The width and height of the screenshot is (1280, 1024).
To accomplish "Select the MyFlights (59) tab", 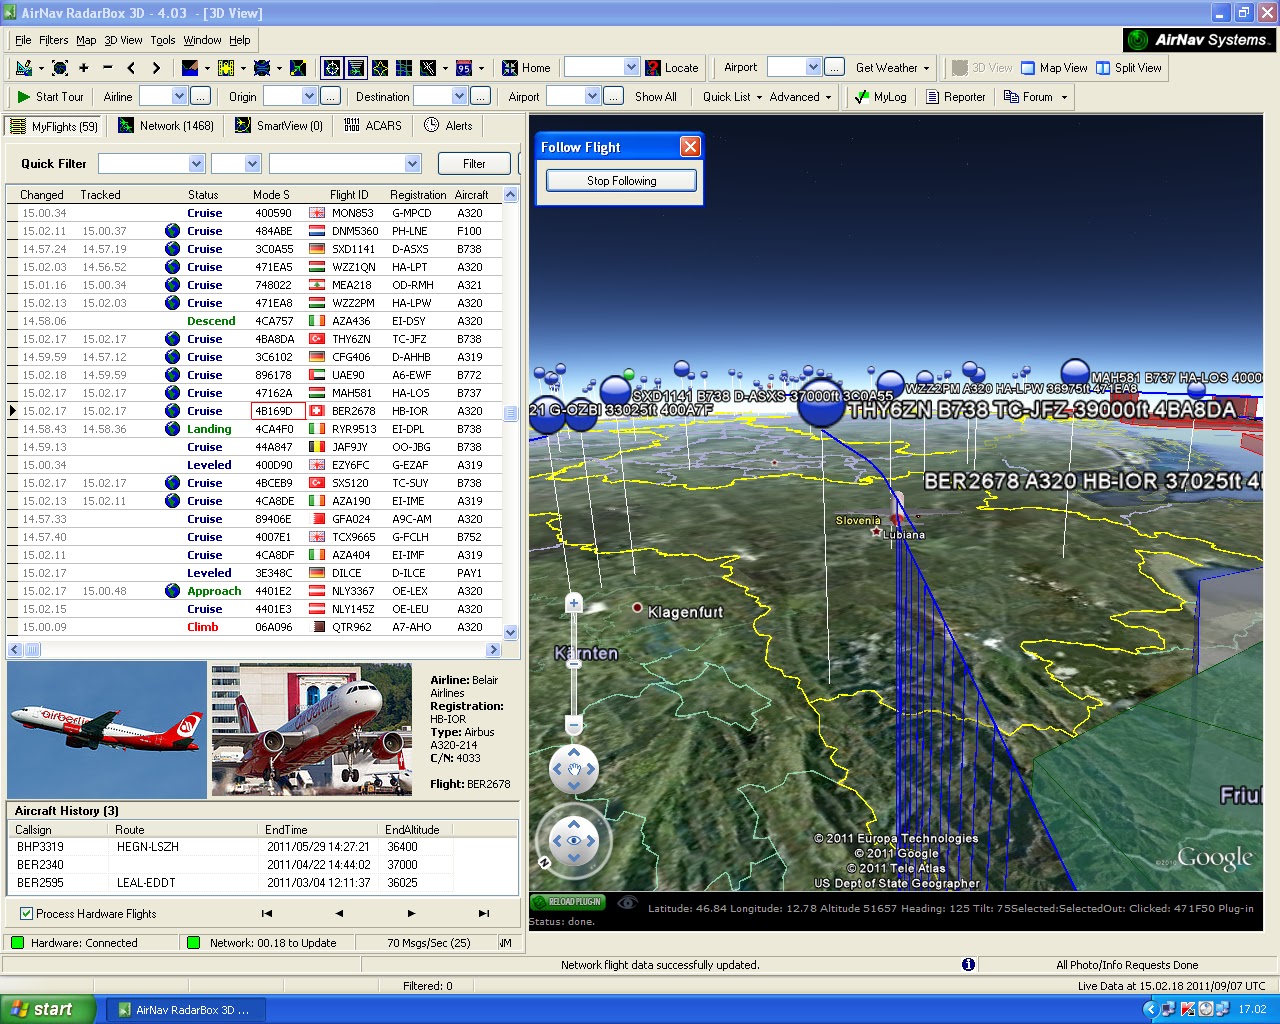I will [x=54, y=126].
